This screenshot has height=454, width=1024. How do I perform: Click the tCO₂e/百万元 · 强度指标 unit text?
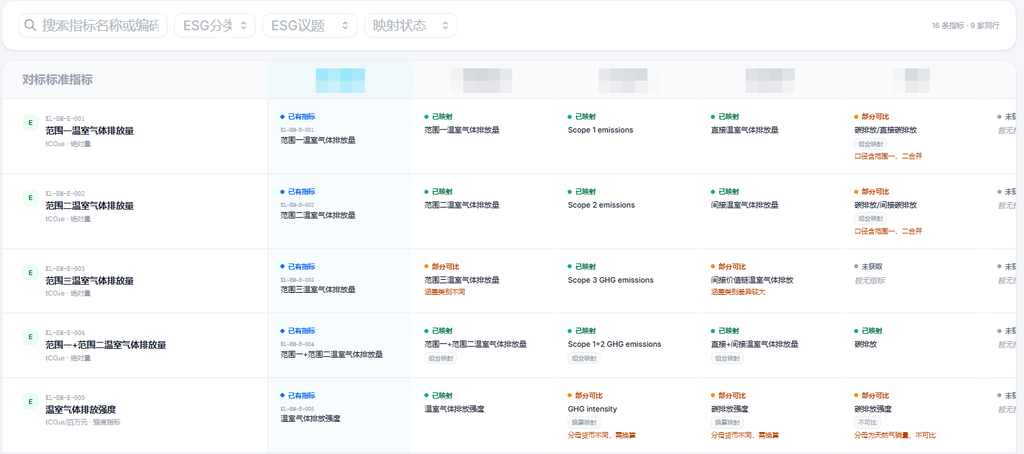[x=83, y=422]
